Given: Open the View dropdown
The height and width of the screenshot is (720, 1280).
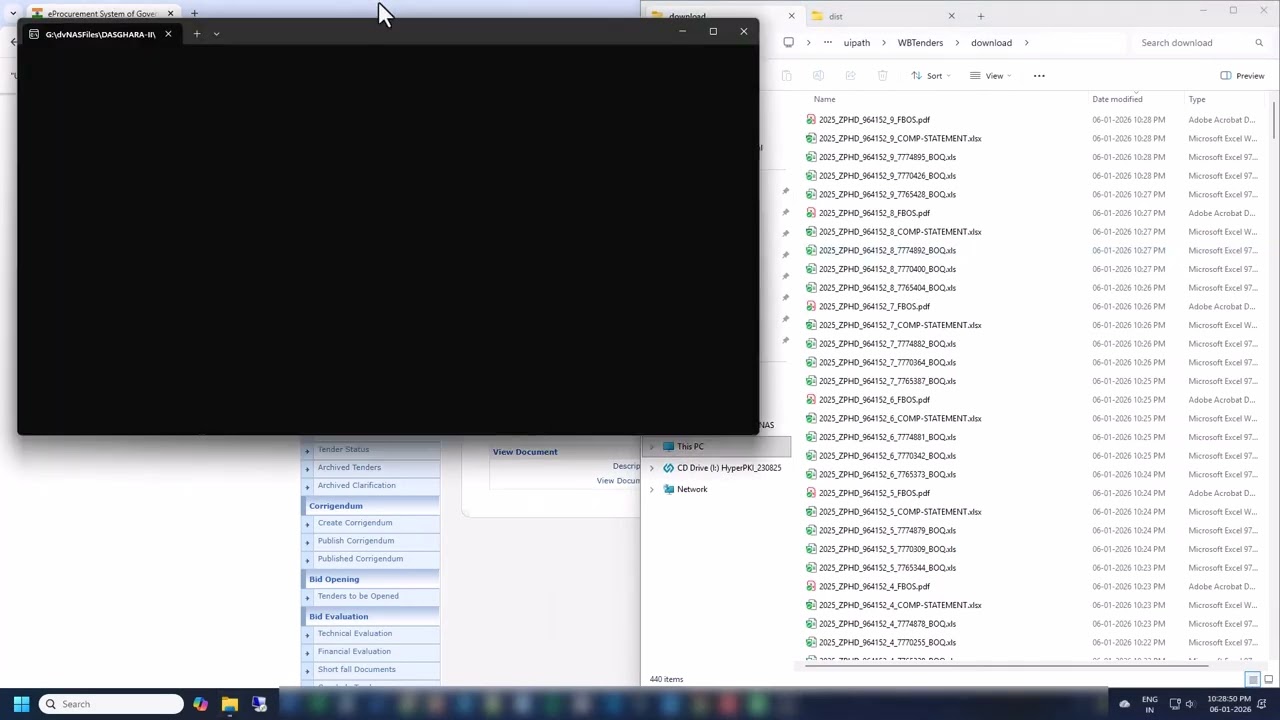Looking at the screenshot, I should (x=990, y=76).
